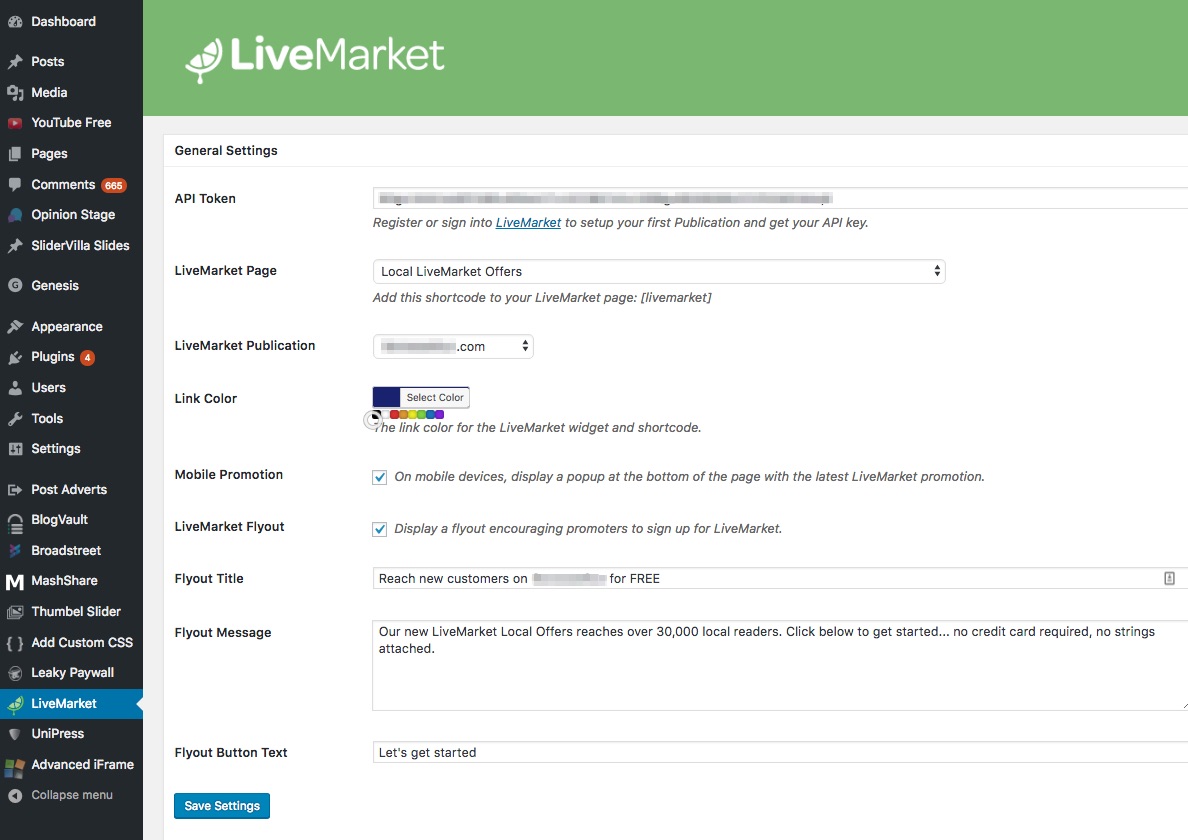
Task: Click the Comments speech bubble icon
Action: 14,184
